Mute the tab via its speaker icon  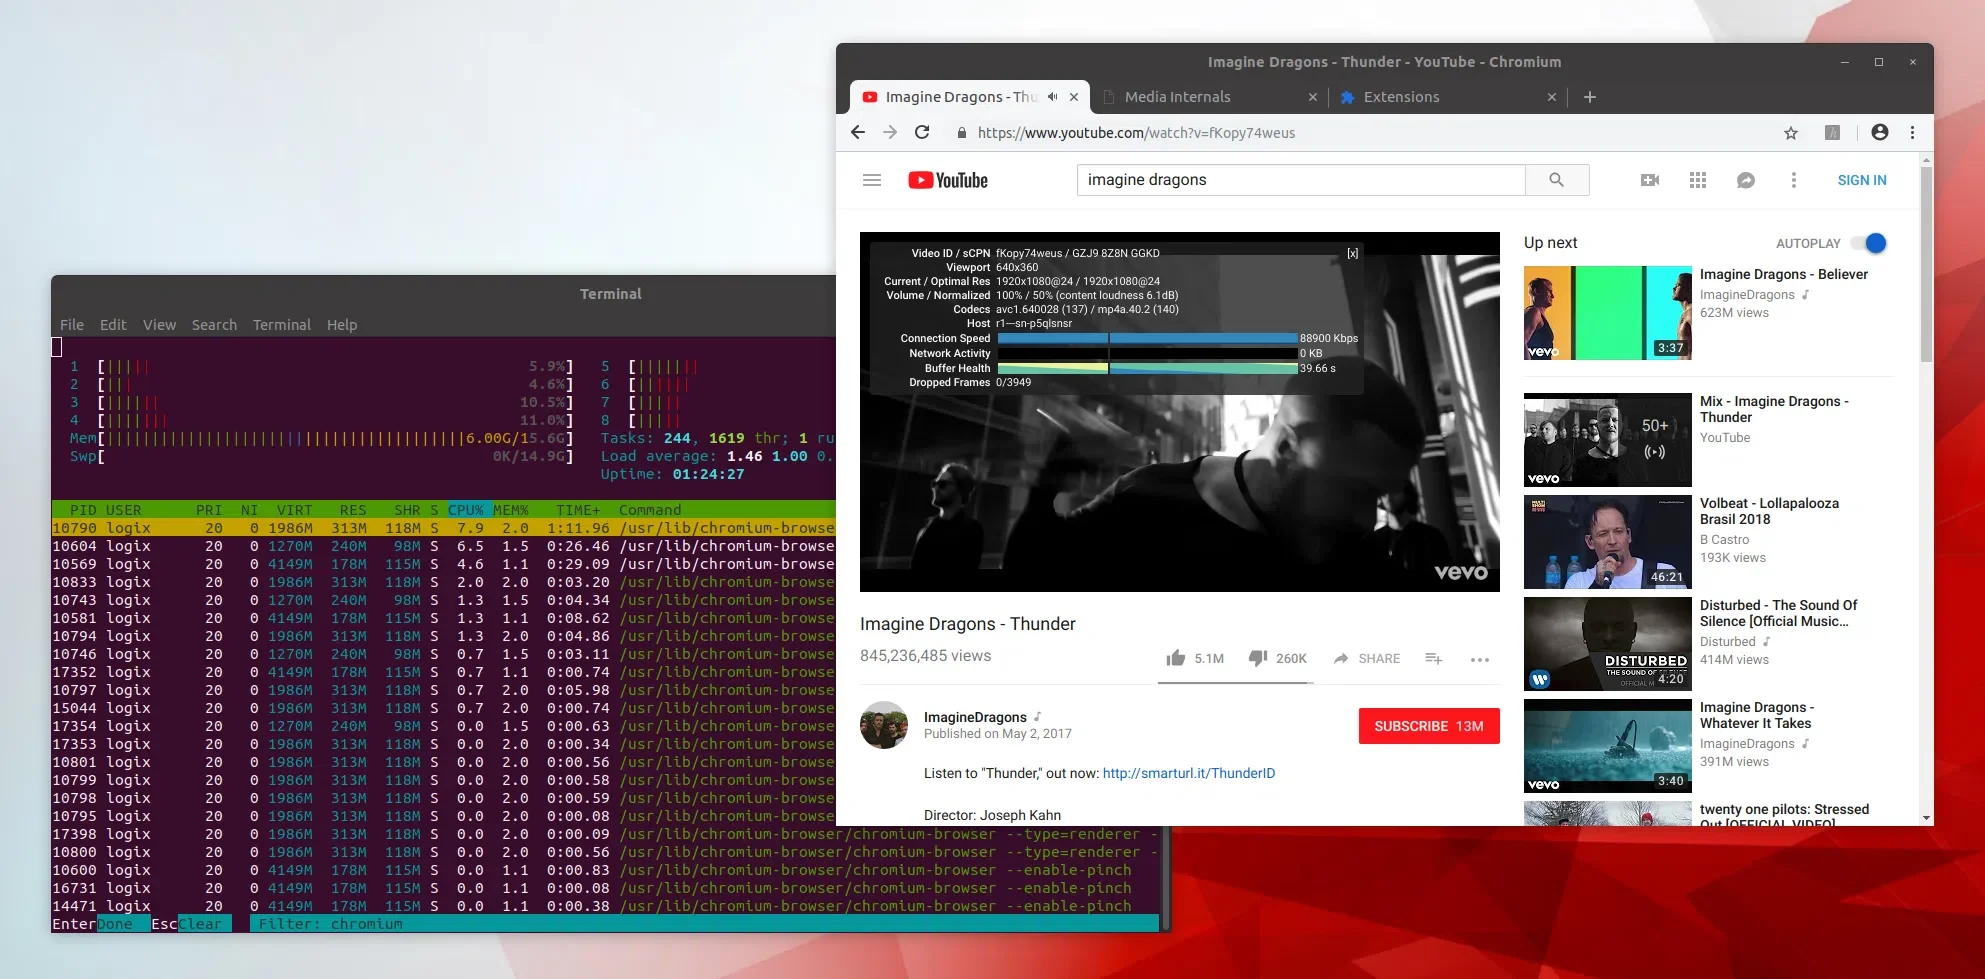tap(1052, 97)
